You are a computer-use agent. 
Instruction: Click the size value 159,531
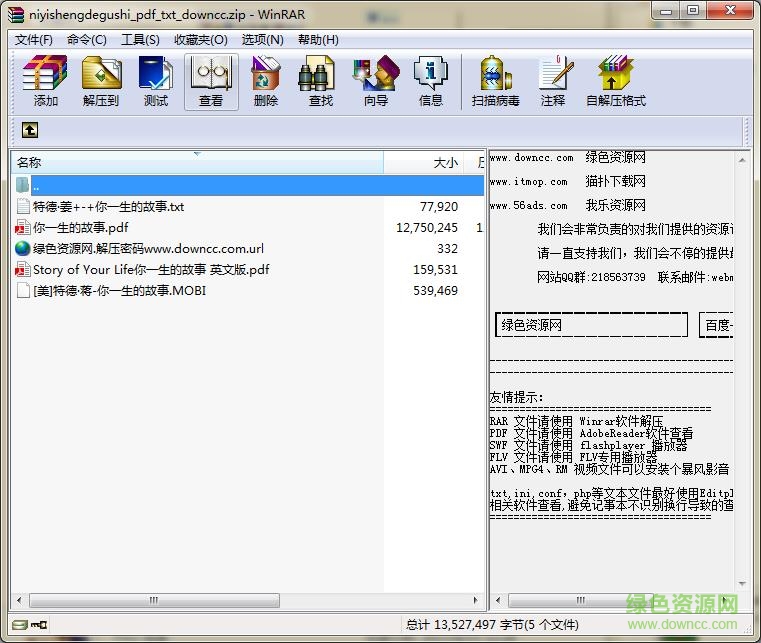pyautogui.click(x=435, y=269)
